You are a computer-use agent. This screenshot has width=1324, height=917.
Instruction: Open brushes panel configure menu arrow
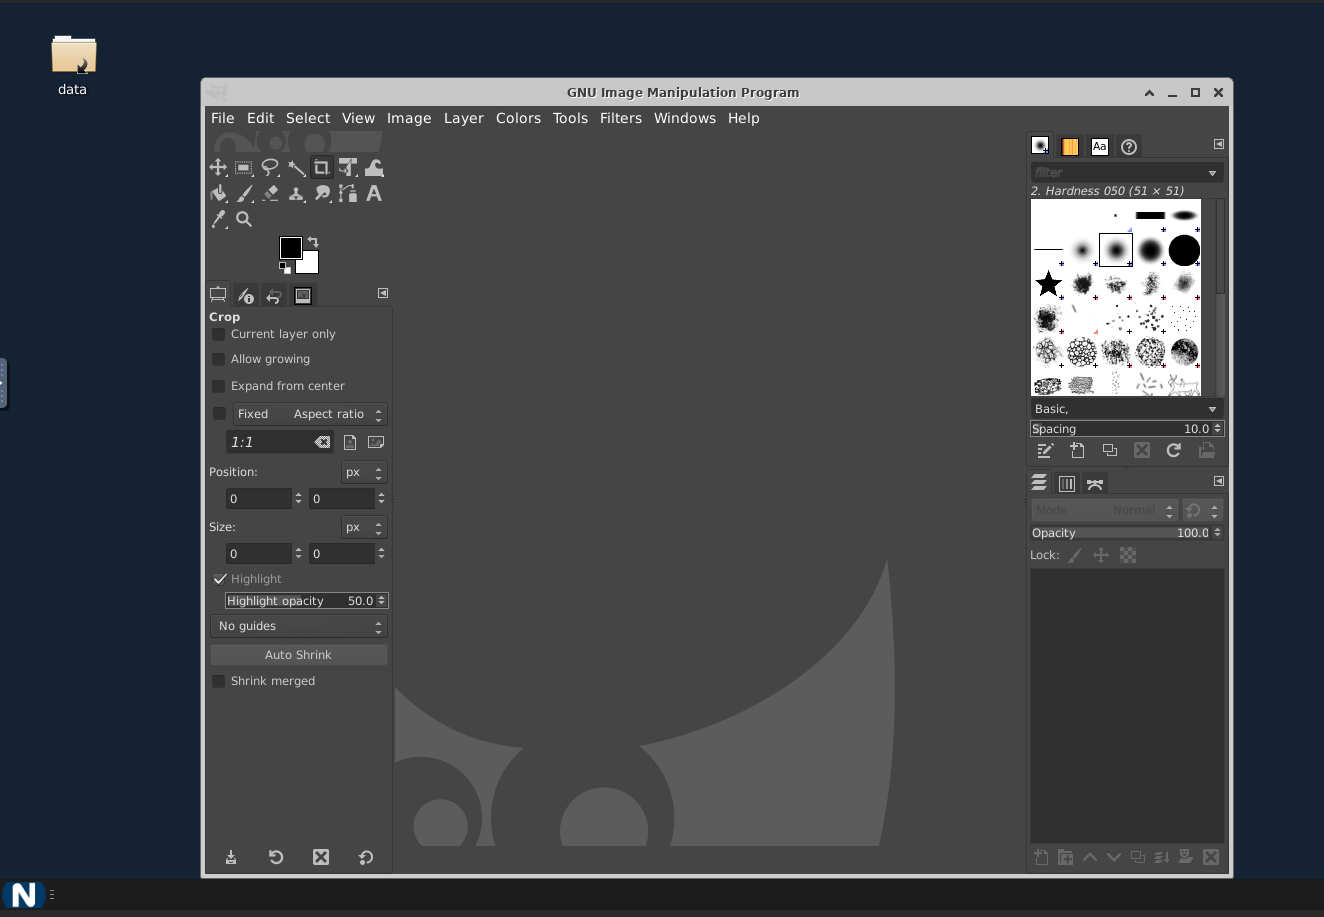pyautogui.click(x=1218, y=144)
